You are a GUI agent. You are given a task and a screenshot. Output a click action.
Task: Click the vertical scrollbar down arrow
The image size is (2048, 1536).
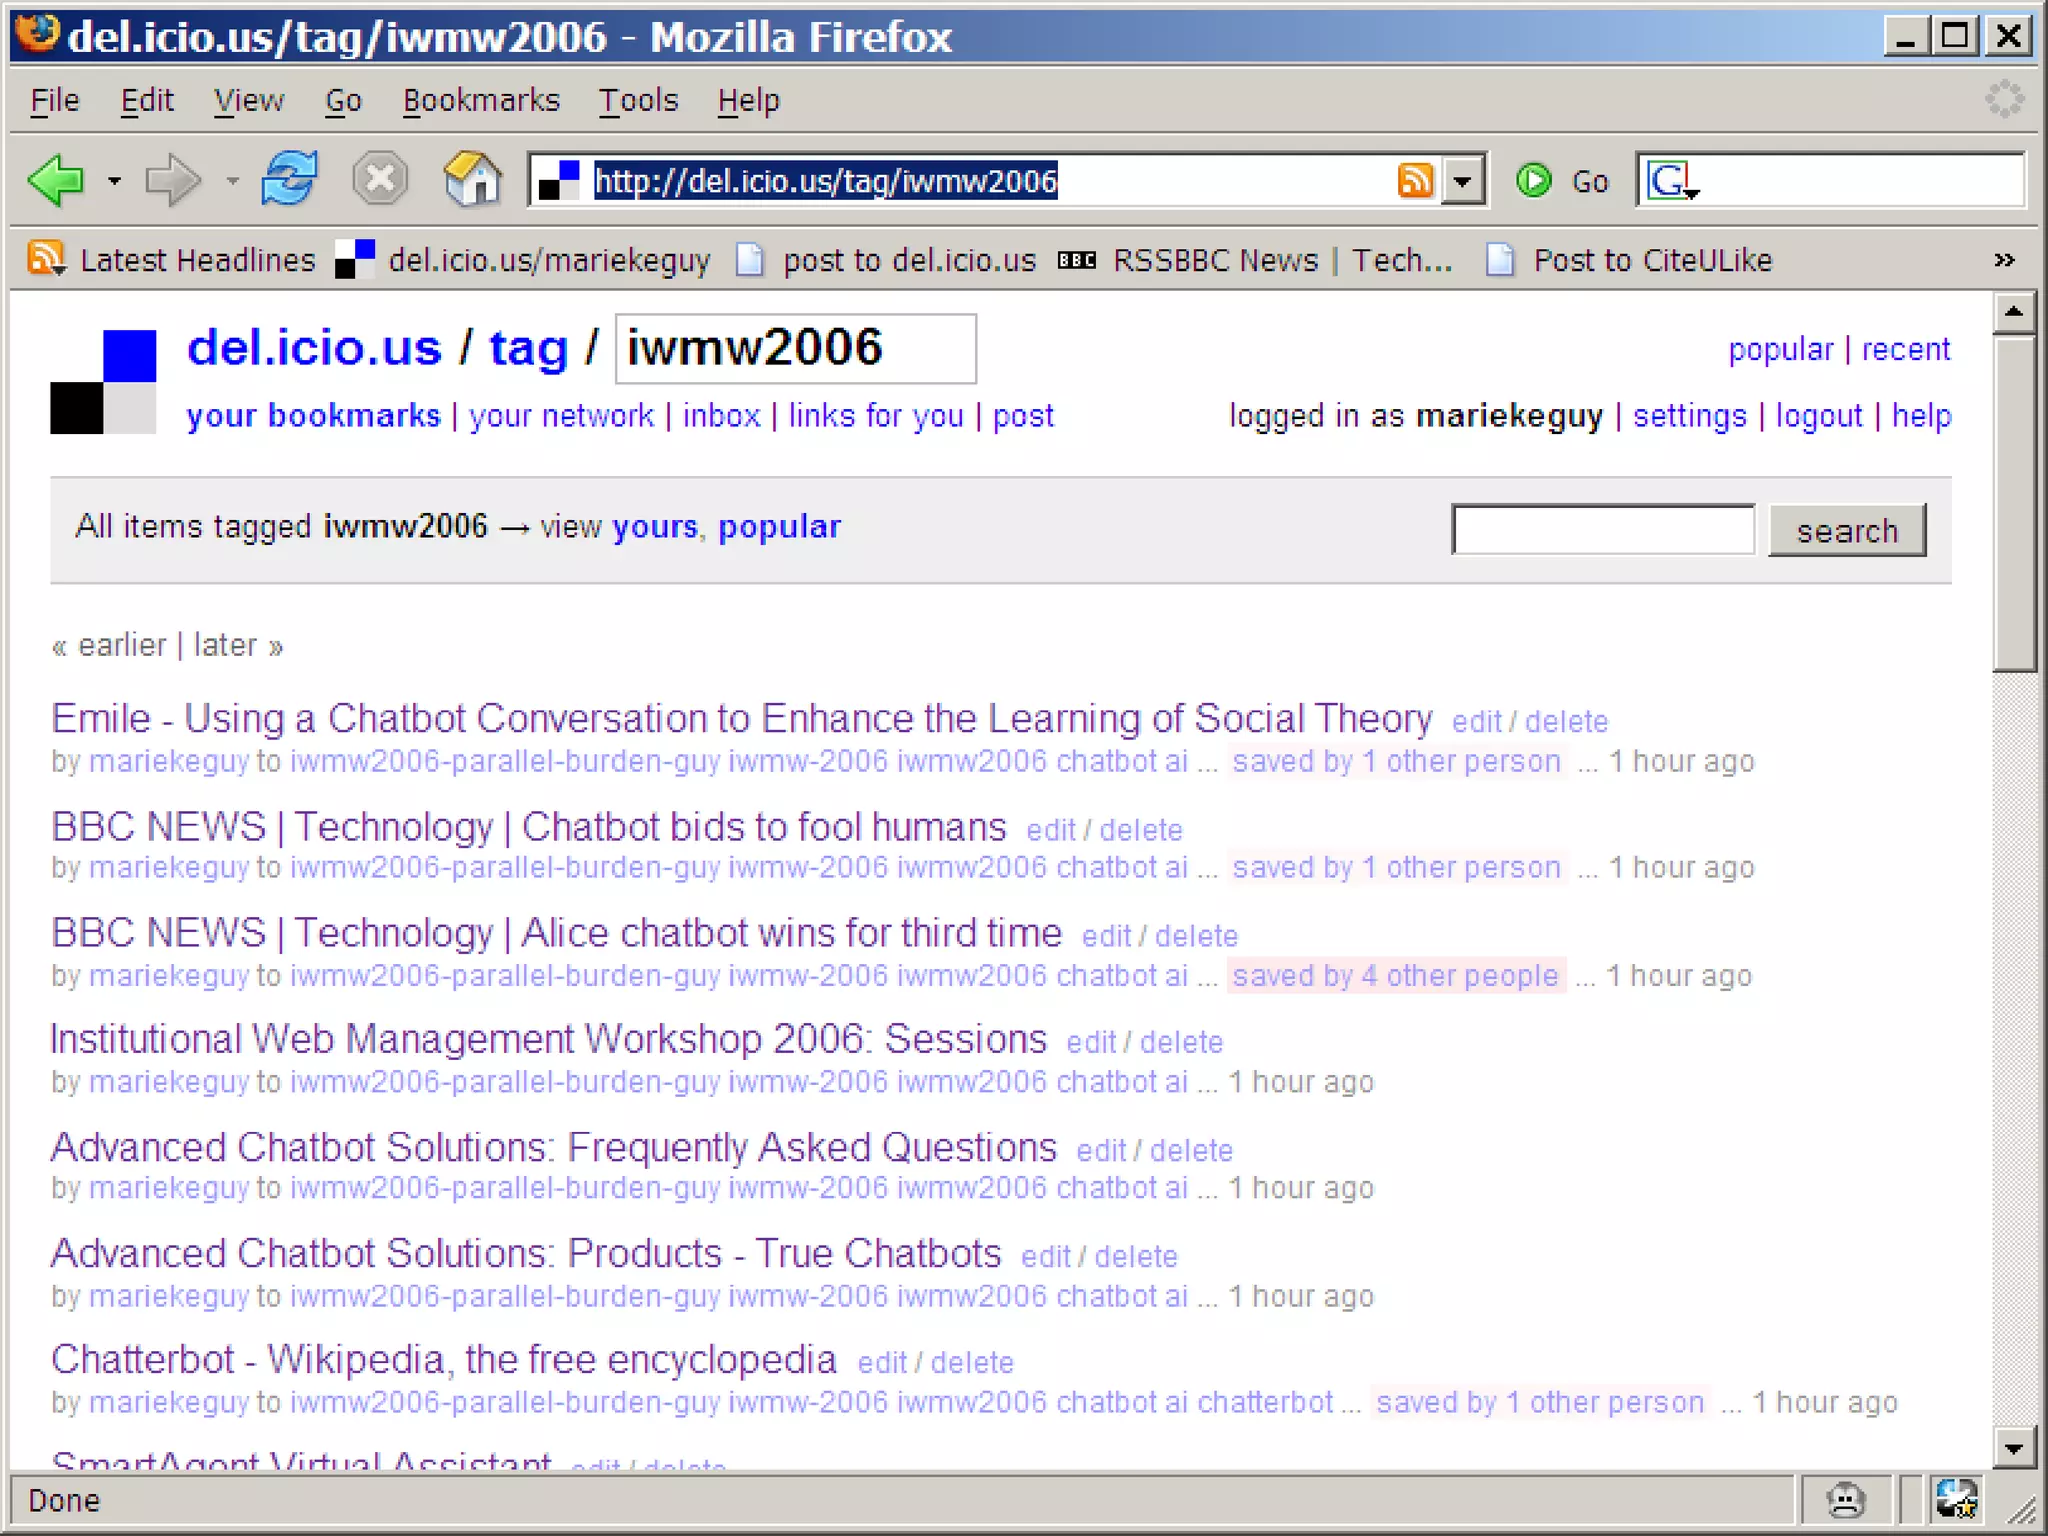tap(2014, 1447)
